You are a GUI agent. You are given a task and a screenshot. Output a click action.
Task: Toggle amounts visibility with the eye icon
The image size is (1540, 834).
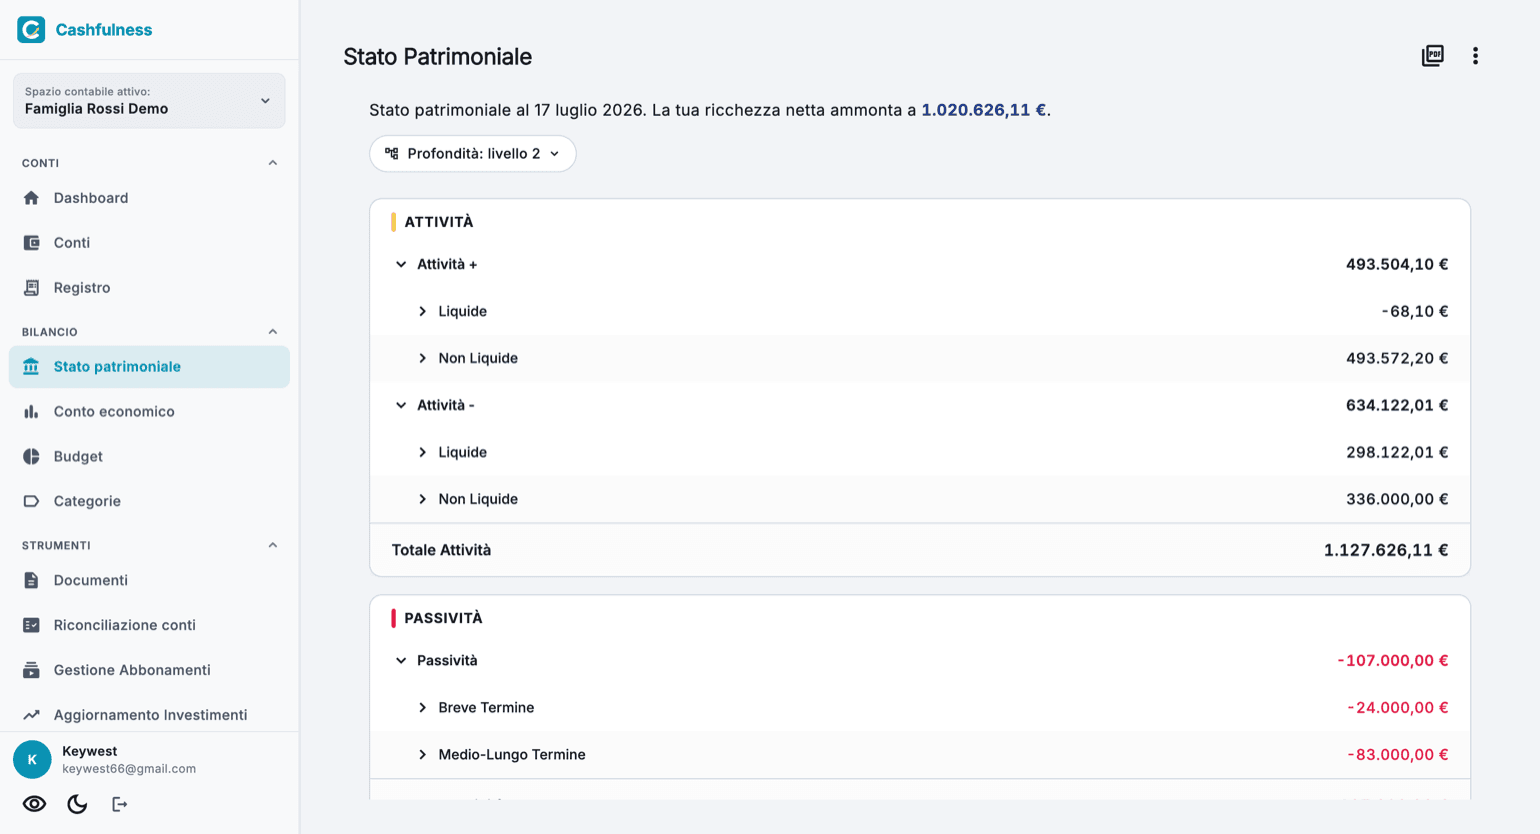34,804
